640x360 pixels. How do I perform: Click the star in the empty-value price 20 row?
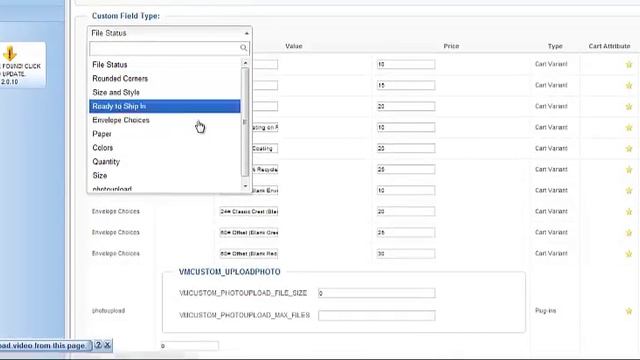click(629, 107)
